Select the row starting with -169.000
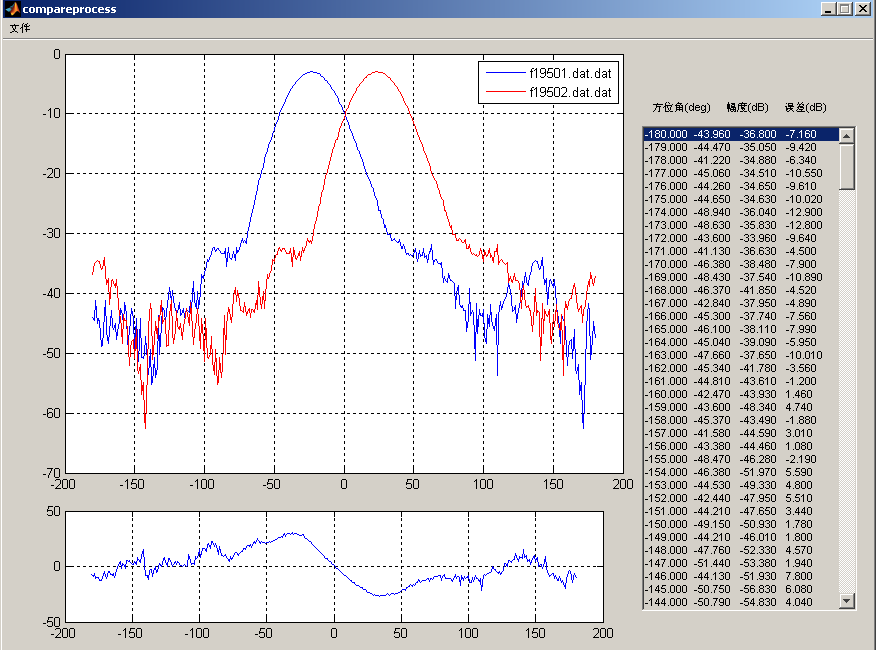The image size is (876, 650). (741, 277)
